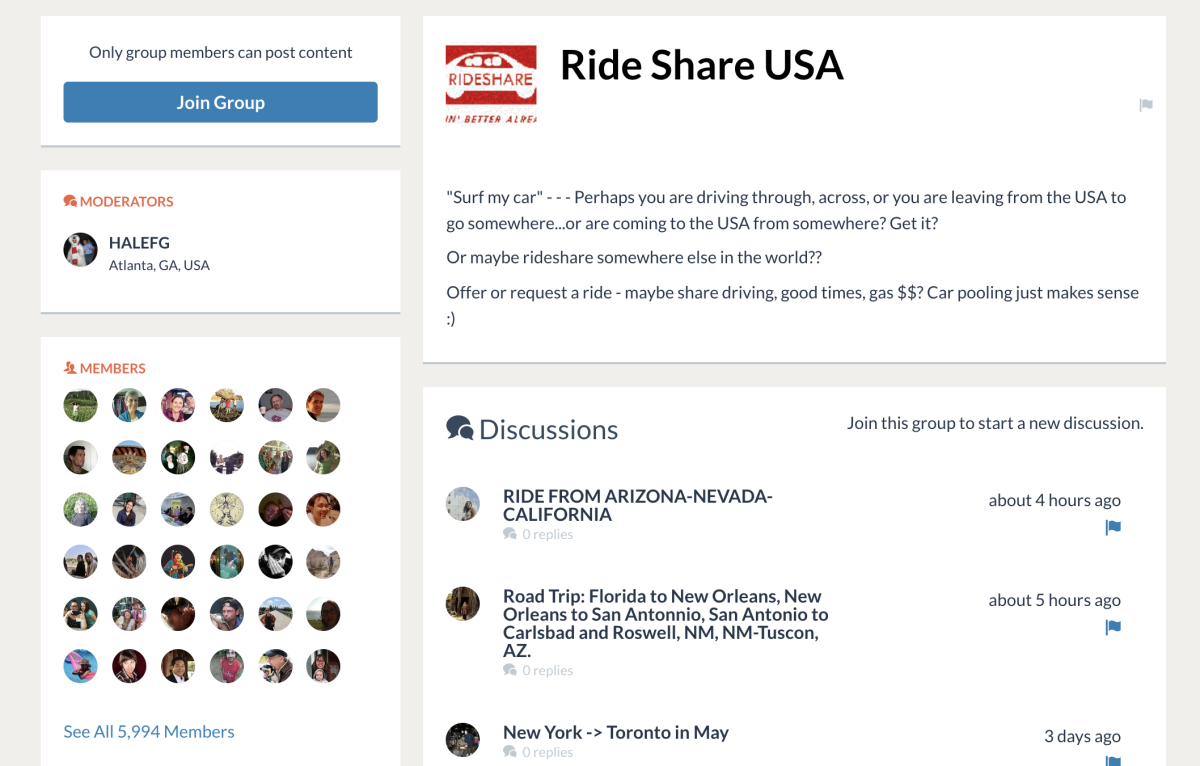Click the Join this group to start a discussion text
1200x766 pixels.
(995, 423)
